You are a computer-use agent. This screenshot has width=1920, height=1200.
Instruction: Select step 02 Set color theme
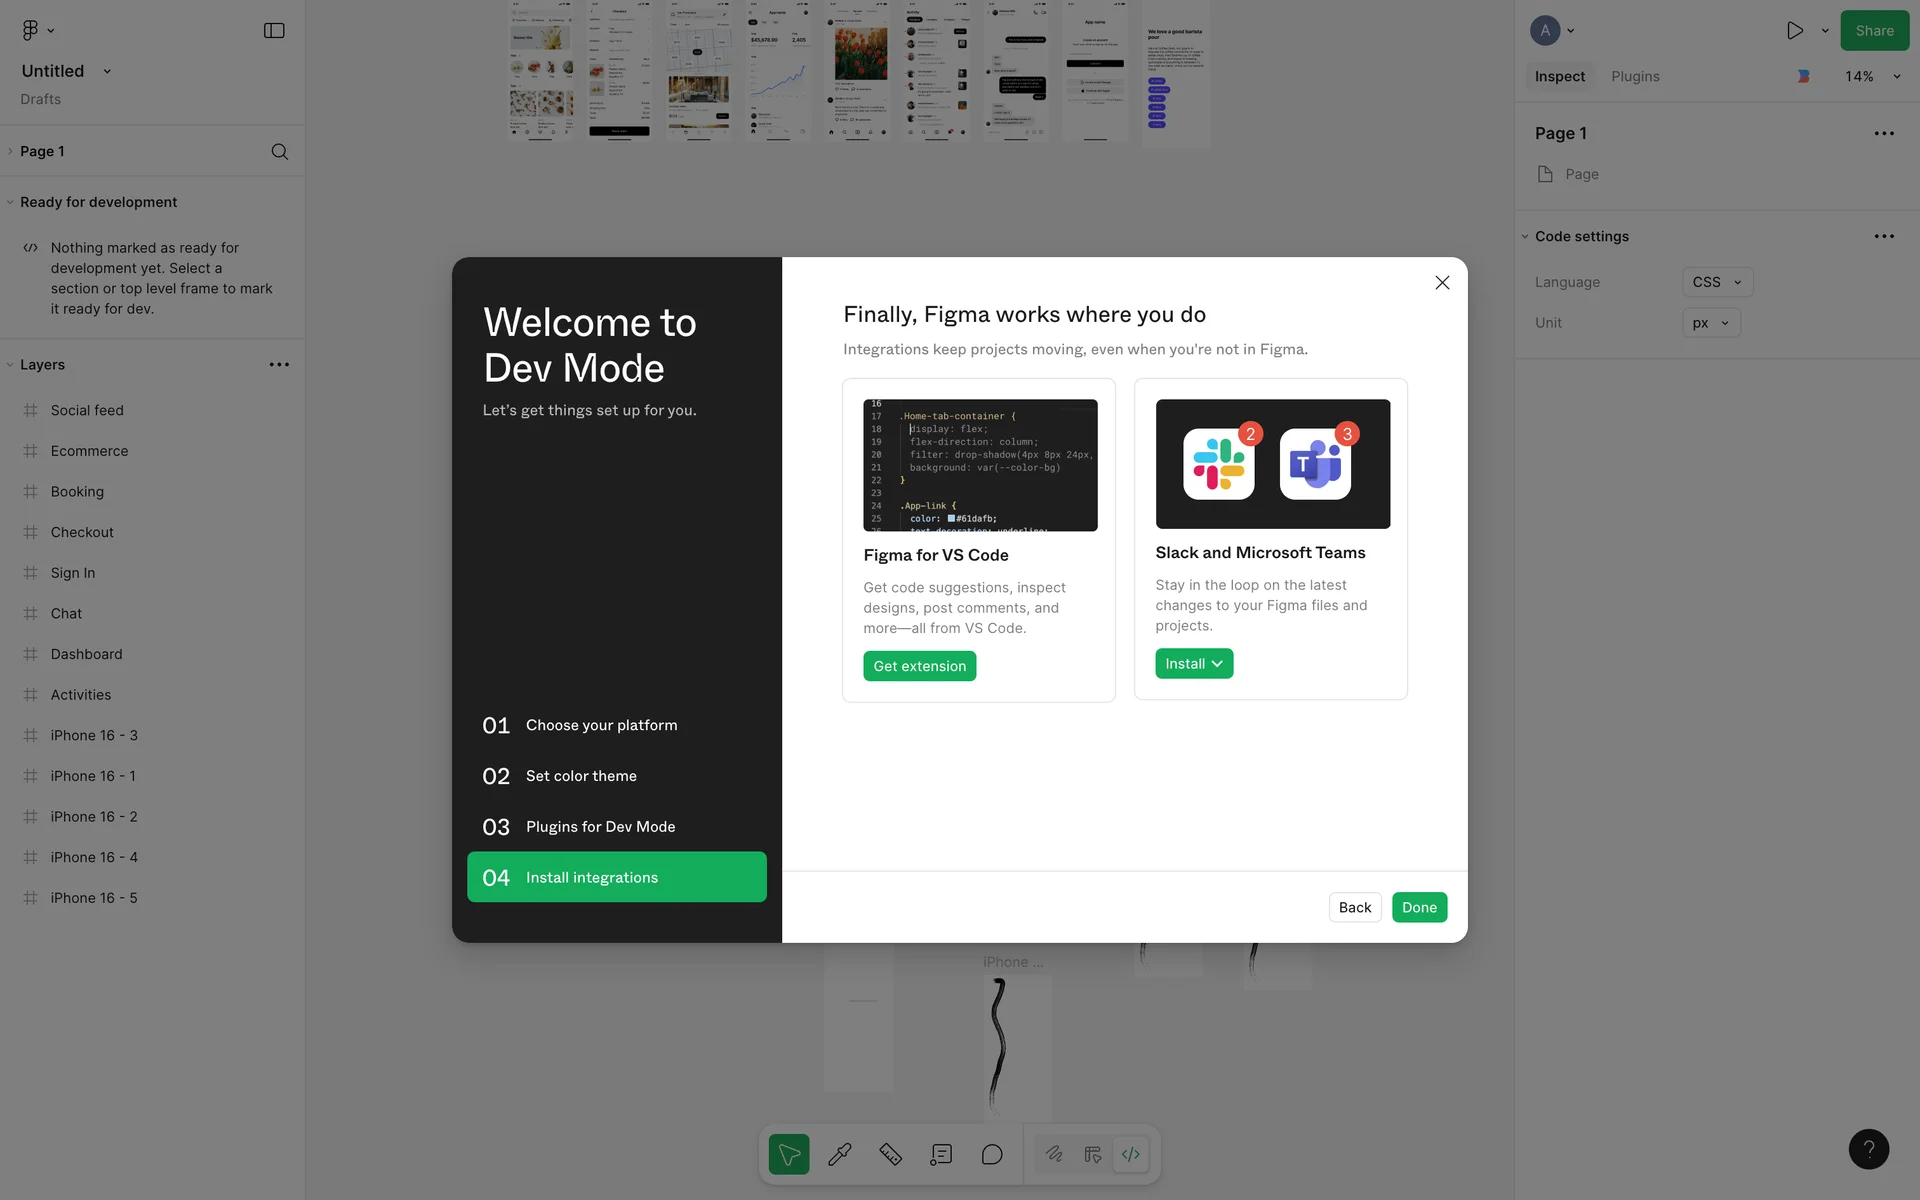point(581,776)
